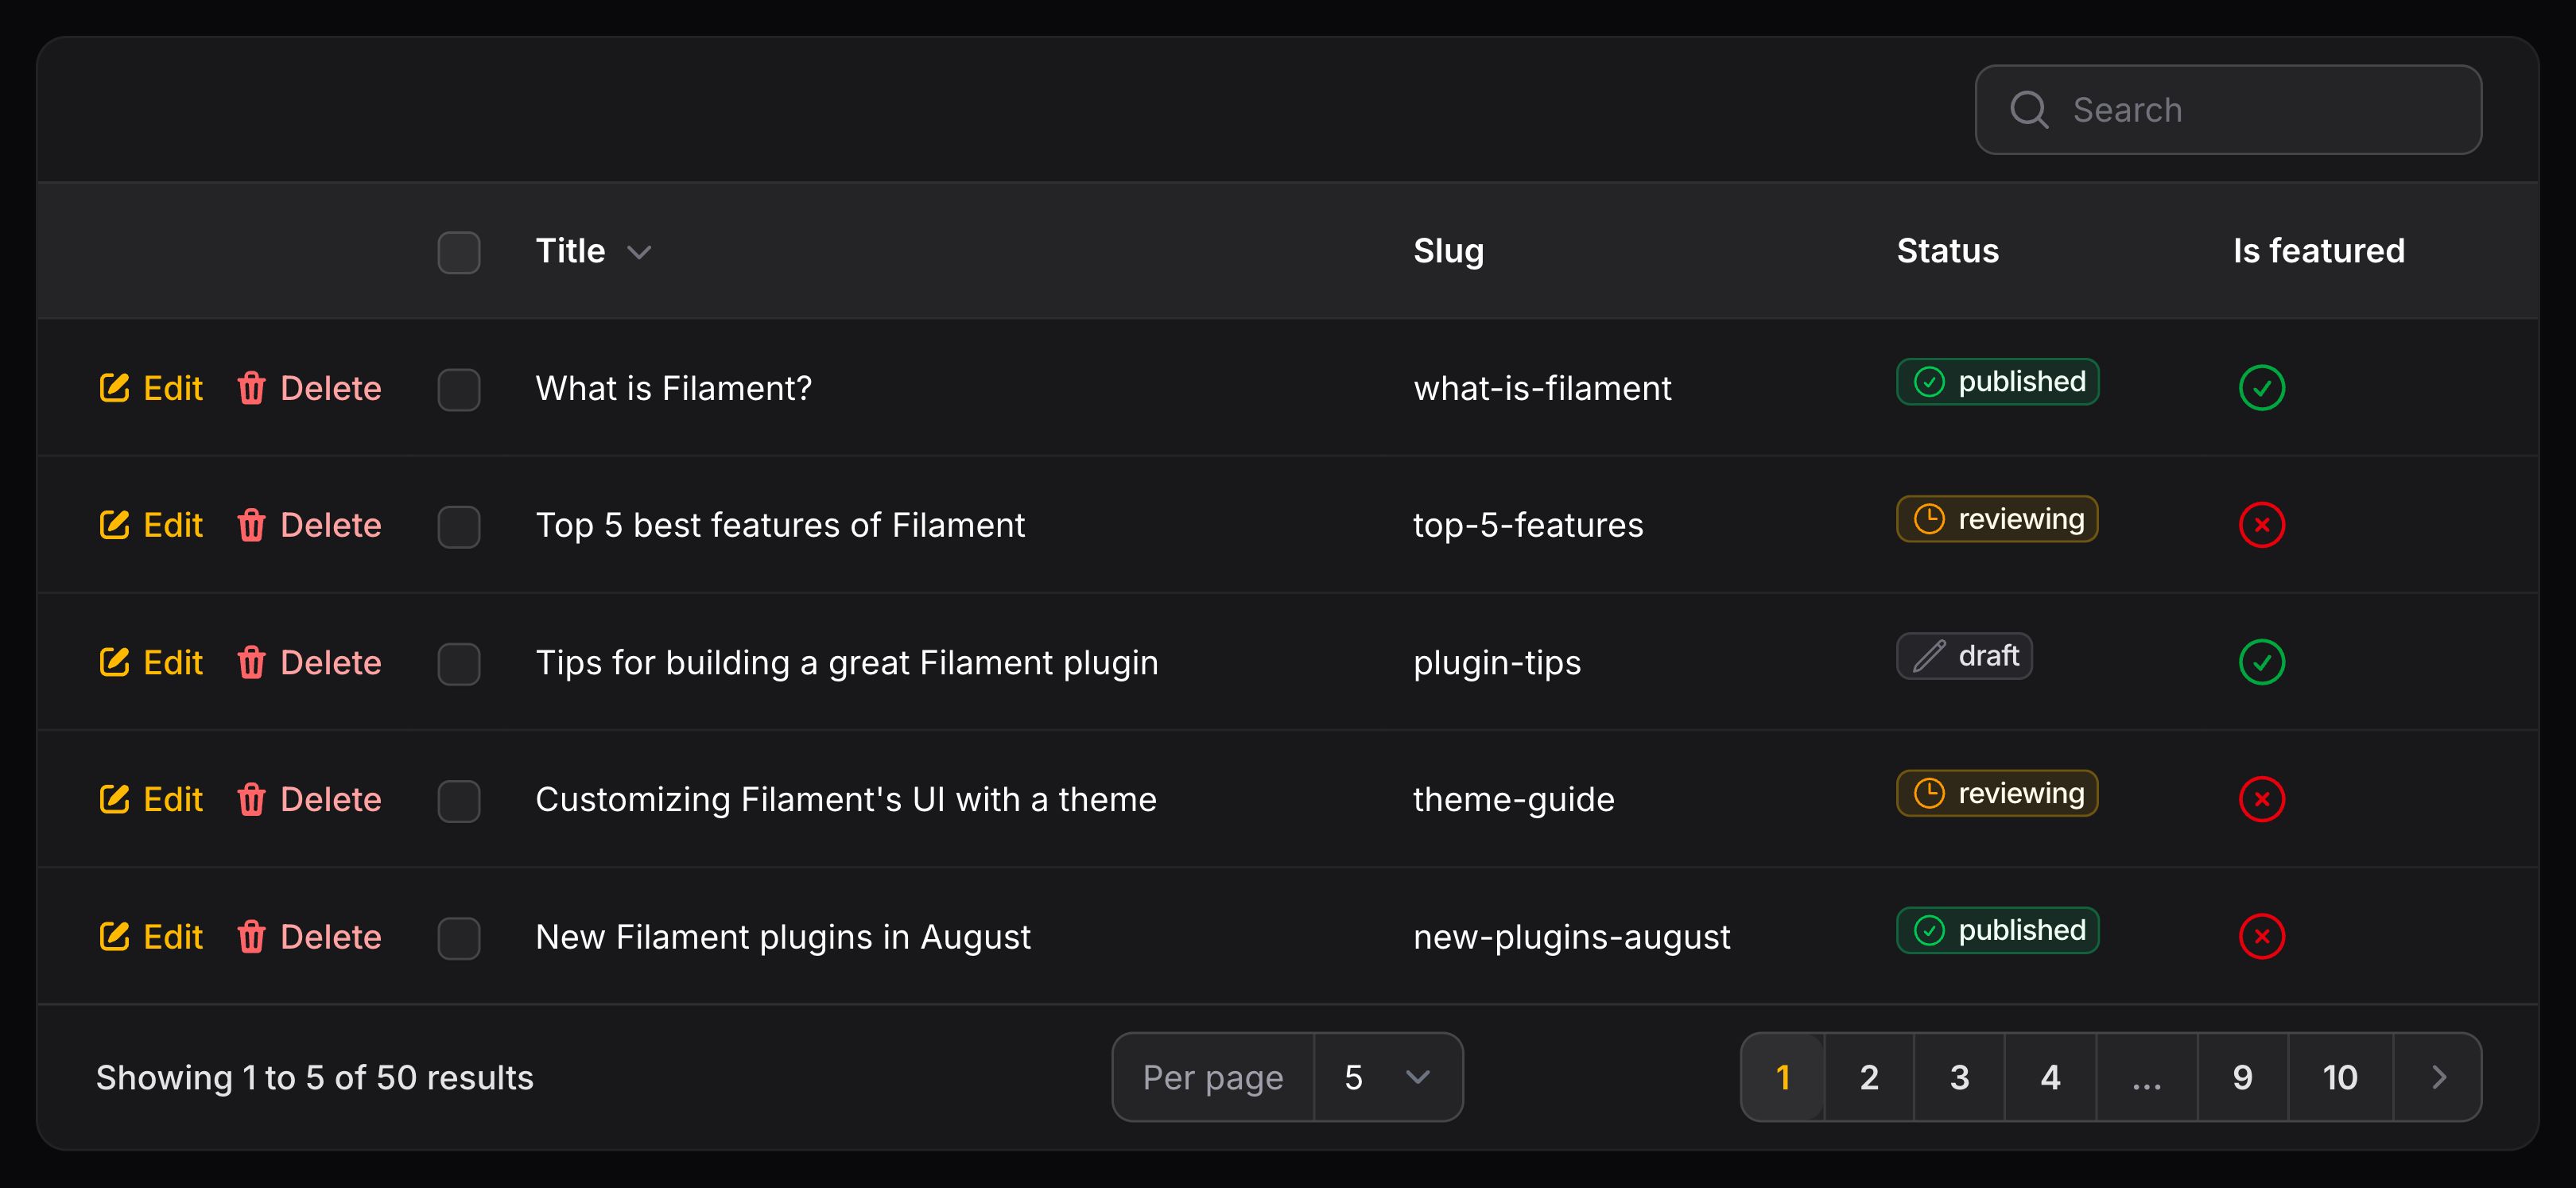
Task: Go to page 2 in pagination
Action: (x=1868, y=1077)
